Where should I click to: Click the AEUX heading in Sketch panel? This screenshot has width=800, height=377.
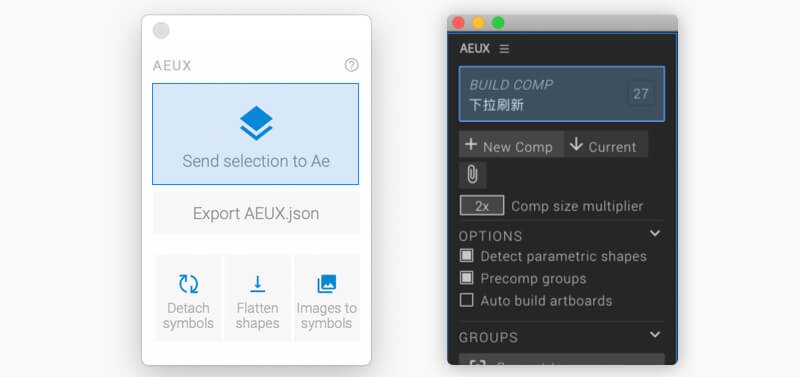click(172, 66)
